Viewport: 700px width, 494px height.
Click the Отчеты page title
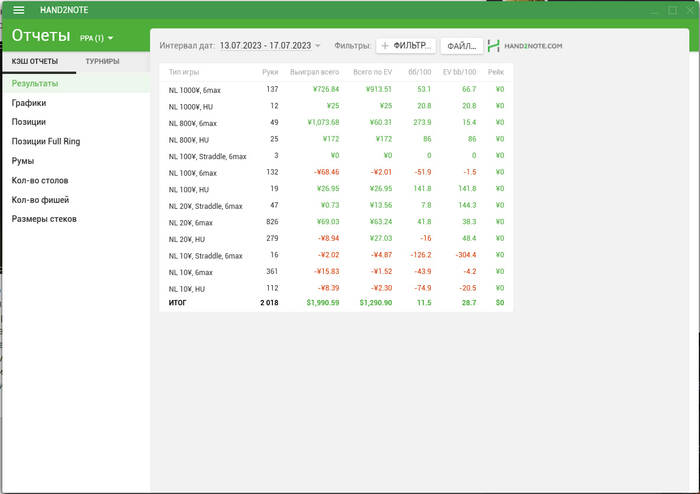point(41,35)
